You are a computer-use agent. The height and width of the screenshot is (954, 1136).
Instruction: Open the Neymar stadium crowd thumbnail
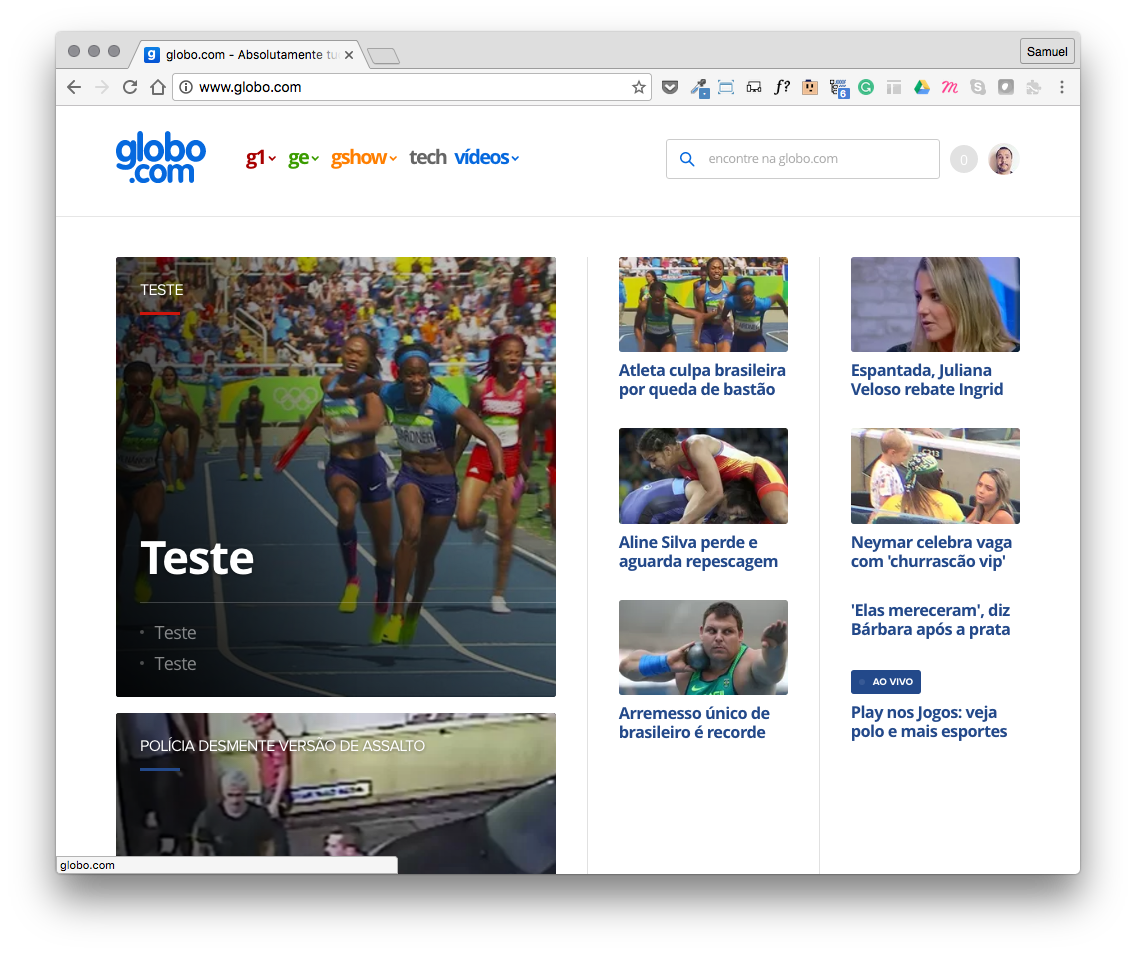935,476
